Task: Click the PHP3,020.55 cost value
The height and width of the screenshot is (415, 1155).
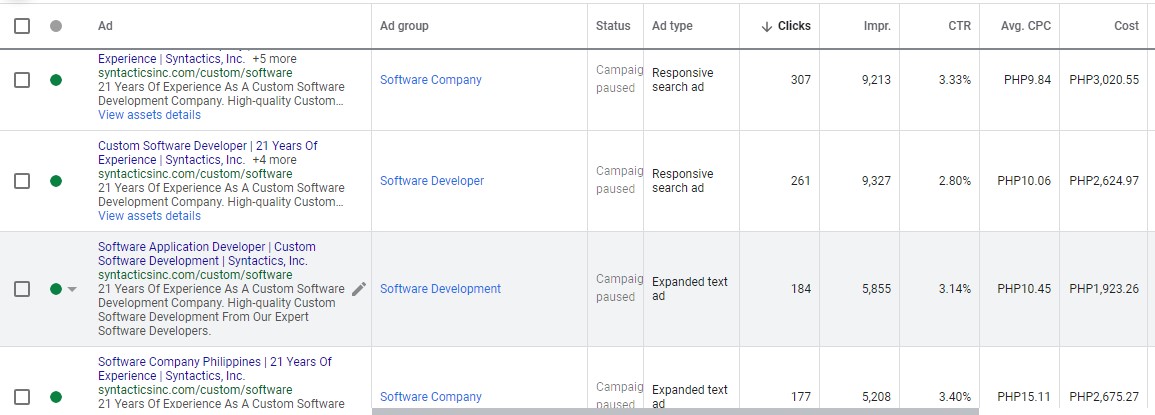Action: 1104,80
